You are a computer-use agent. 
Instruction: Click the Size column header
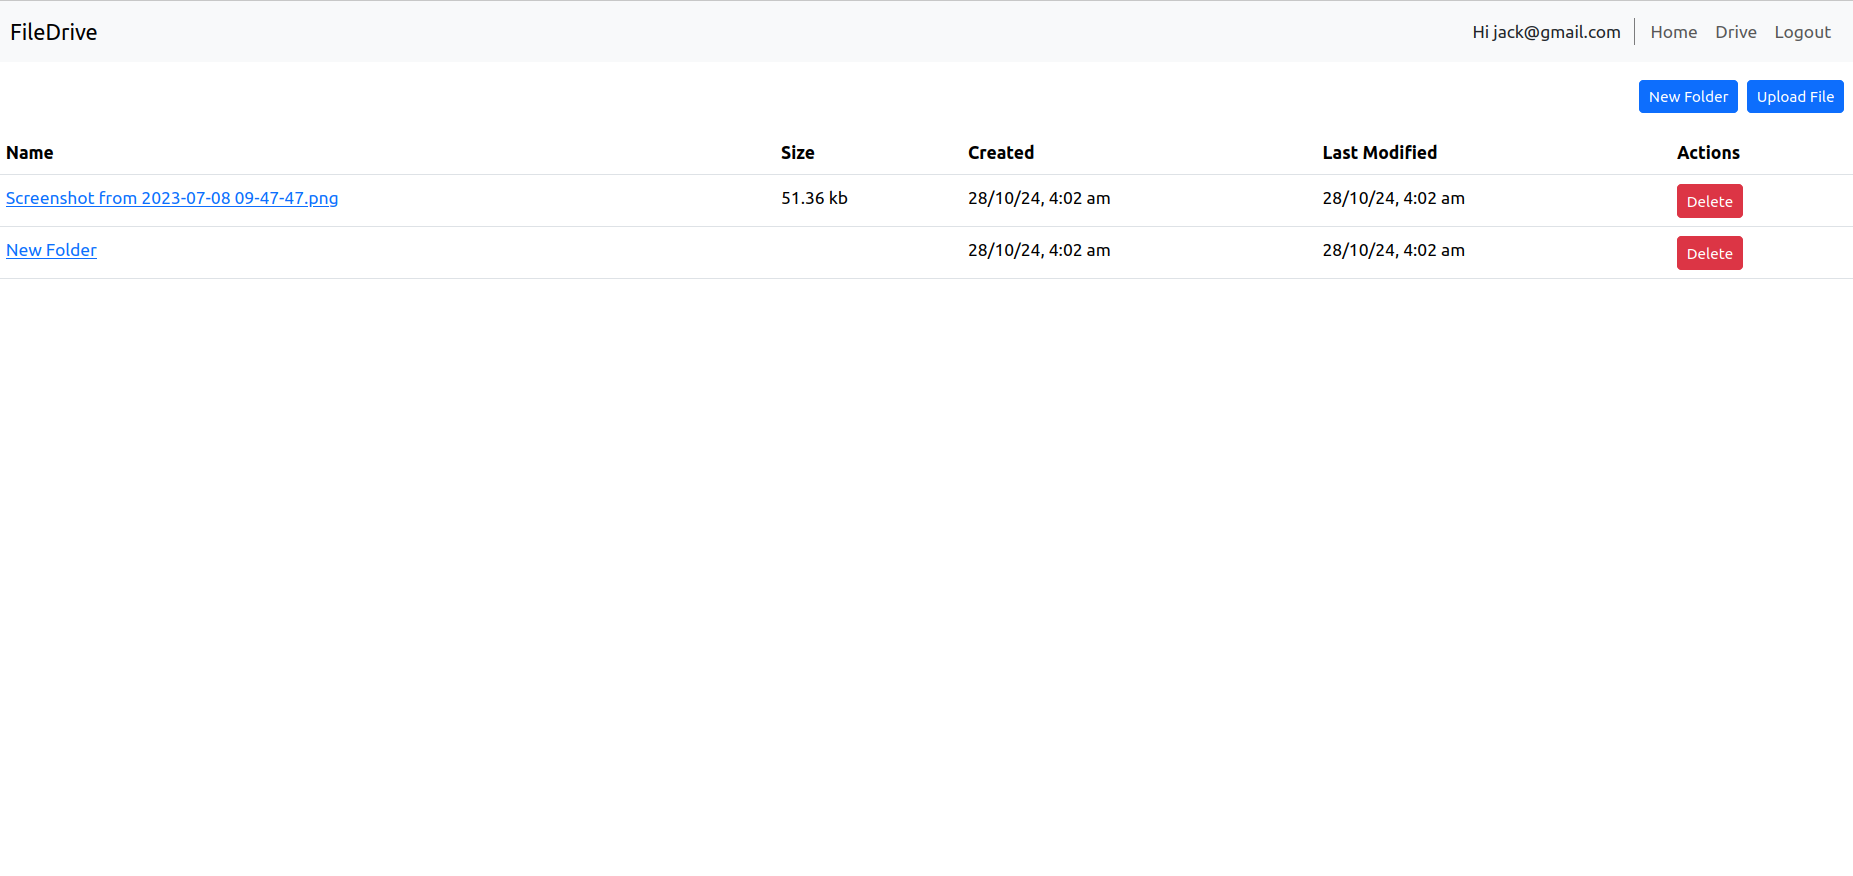[x=797, y=153]
